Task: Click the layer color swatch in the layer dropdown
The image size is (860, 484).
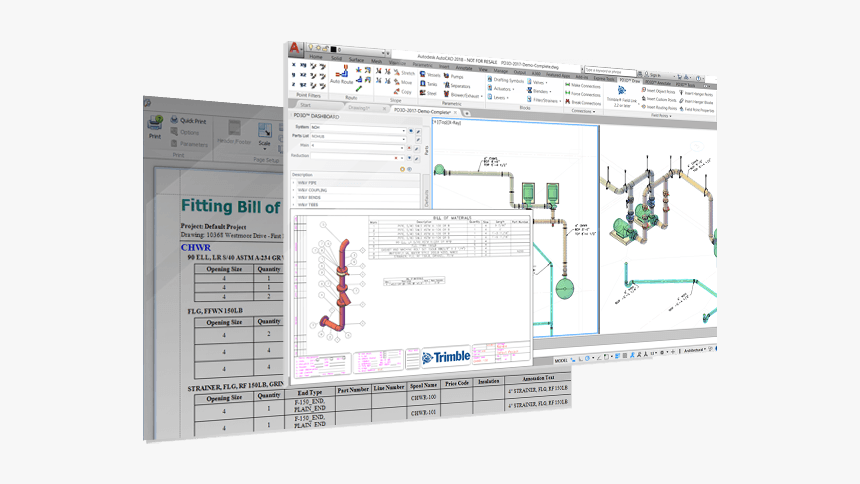Action: click(333, 49)
